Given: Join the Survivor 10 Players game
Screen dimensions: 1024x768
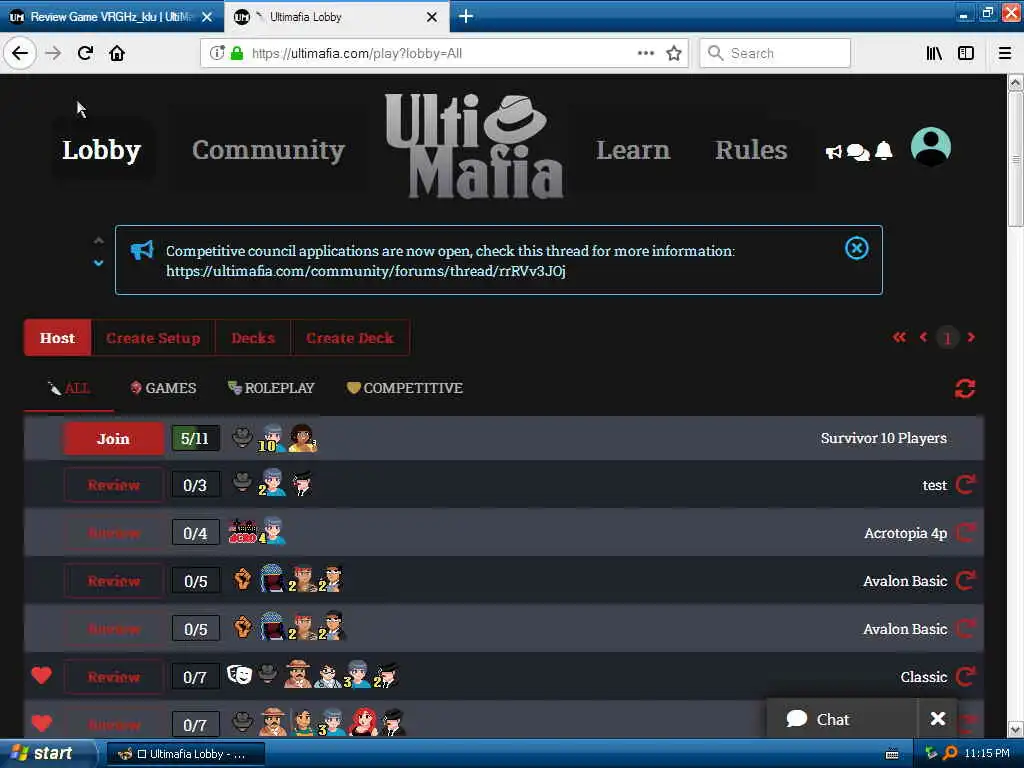Looking at the screenshot, I should pos(114,438).
